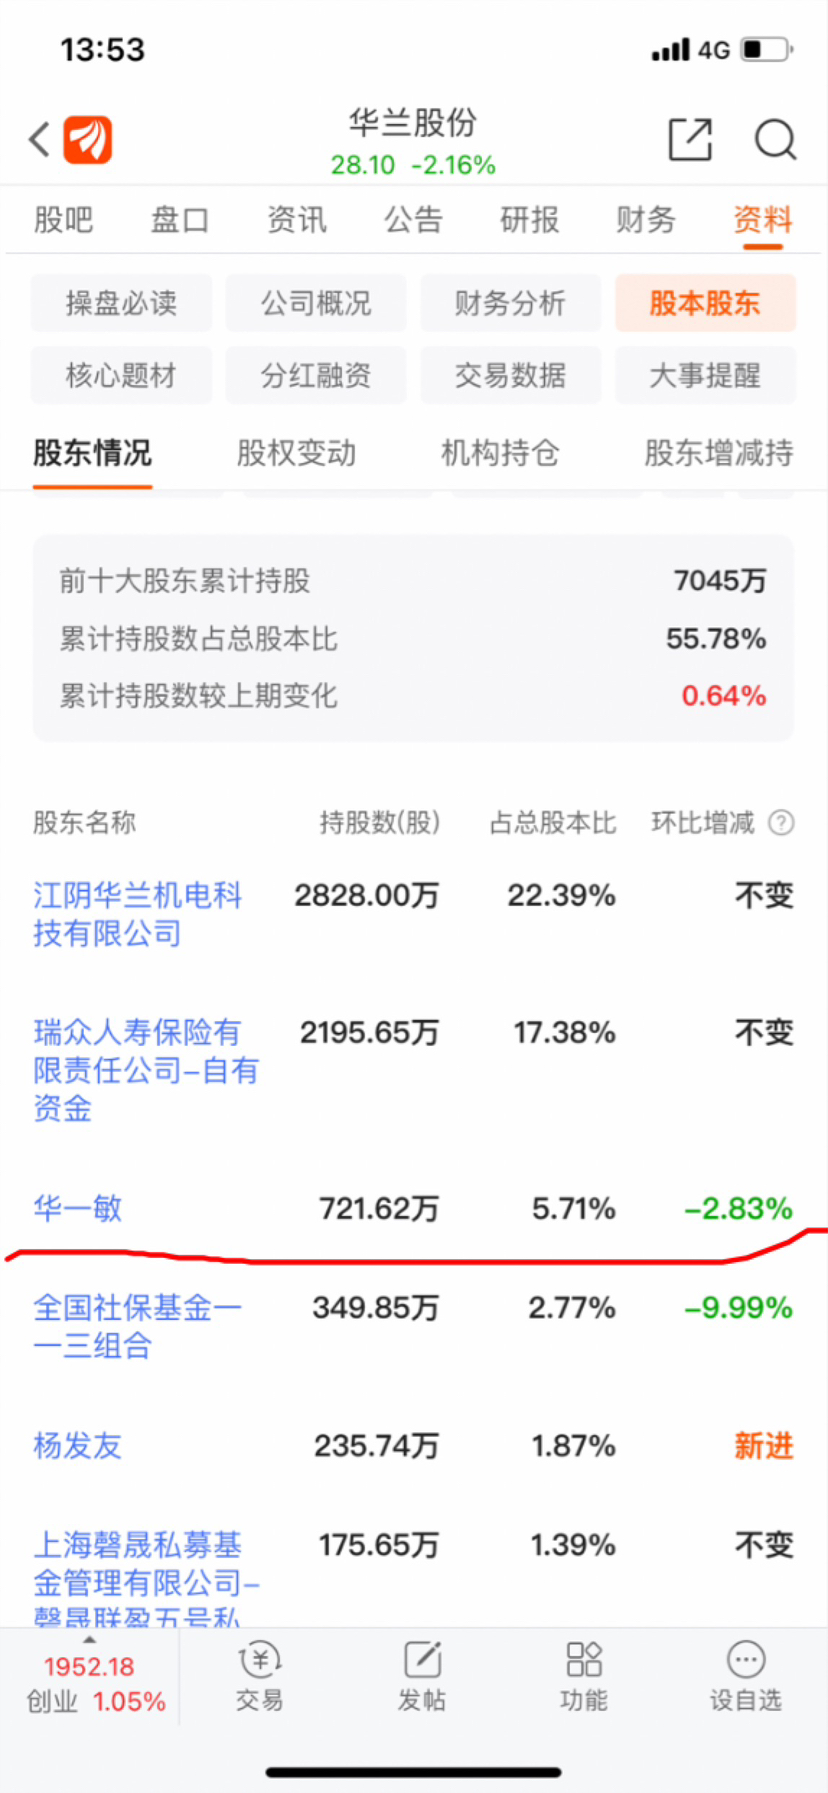Select the 股权变动 sub-tab

click(x=296, y=453)
